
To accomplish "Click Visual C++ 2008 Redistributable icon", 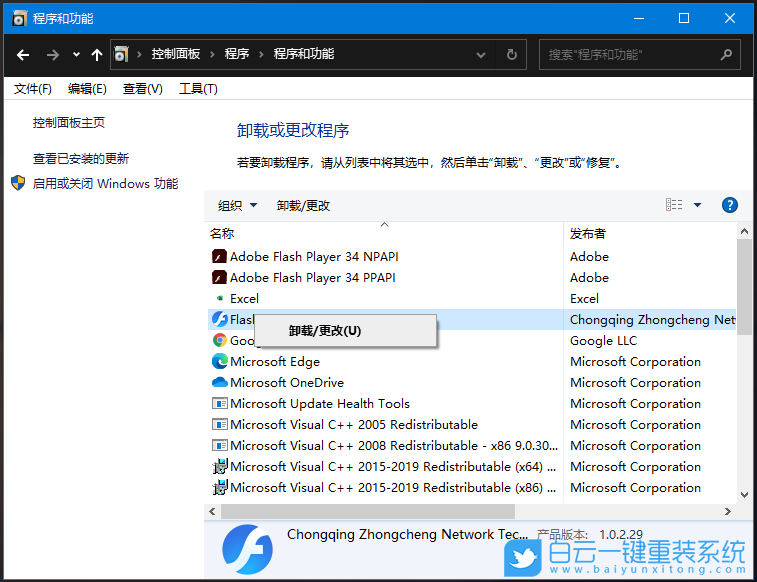I will pos(220,445).
